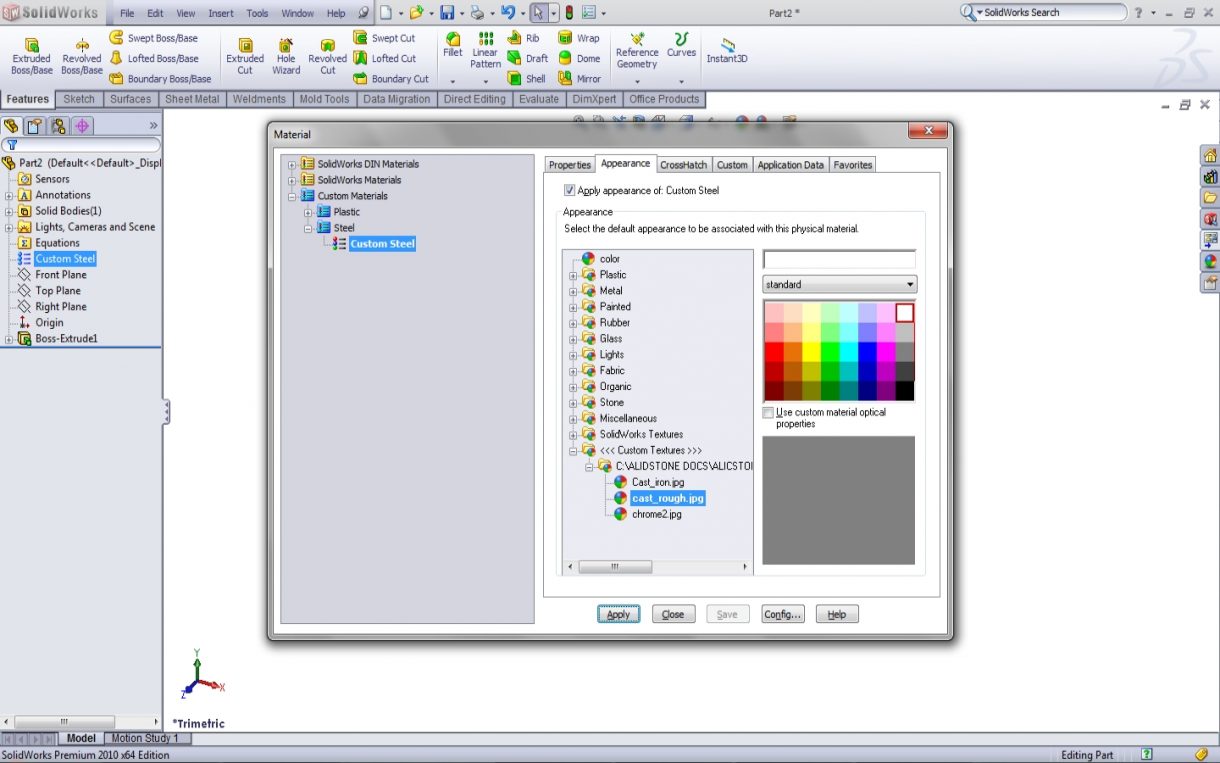Open the Favorites tab
The image size is (1220, 763).
coord(853,165)
